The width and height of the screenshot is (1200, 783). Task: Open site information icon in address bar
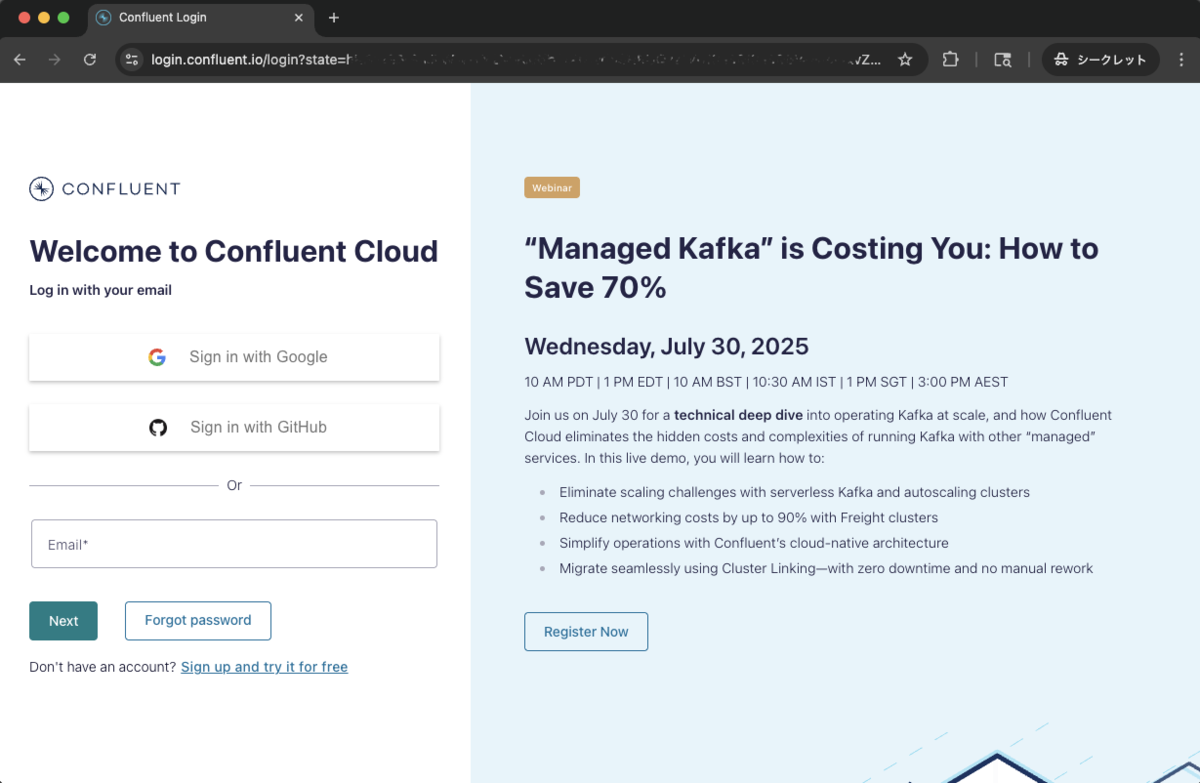(132, 60)
